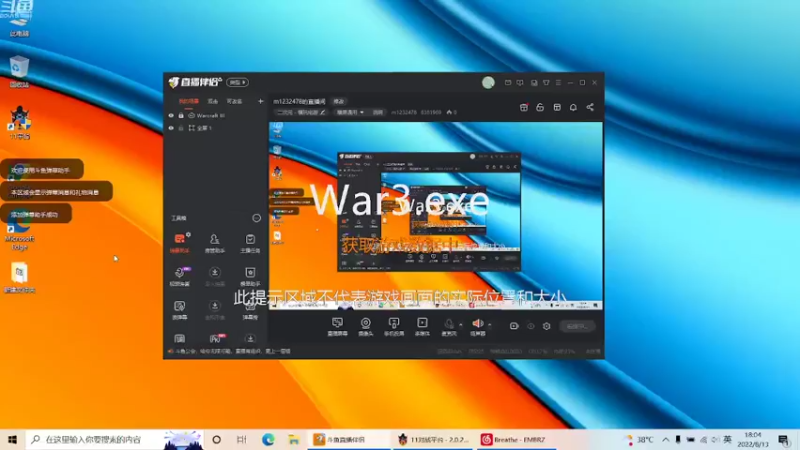
Task: Click the announcement text in status bar
Action: [x=233, y=351]
